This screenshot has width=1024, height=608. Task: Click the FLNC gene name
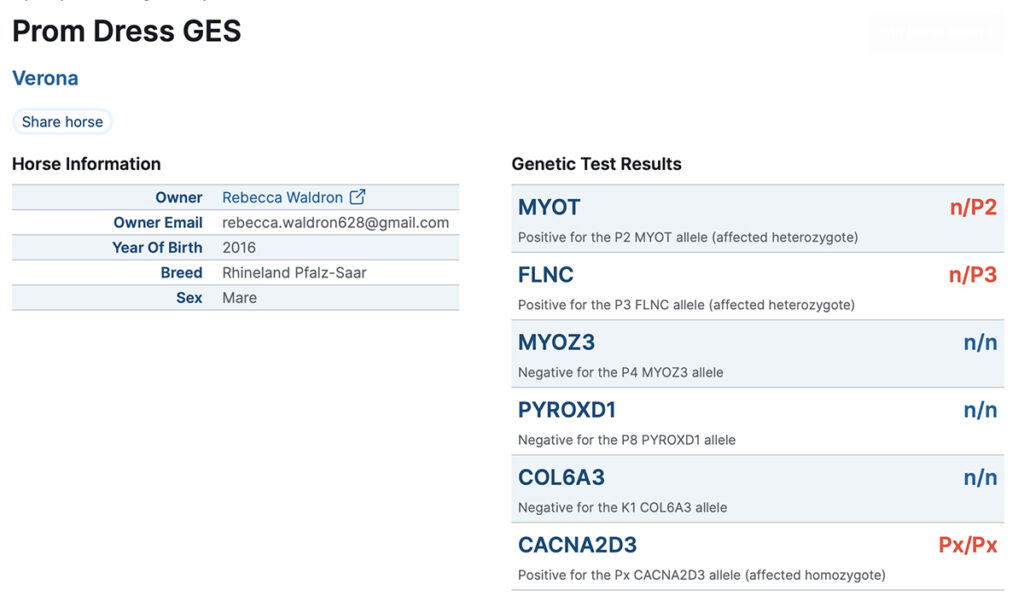(x=546, y=275)
